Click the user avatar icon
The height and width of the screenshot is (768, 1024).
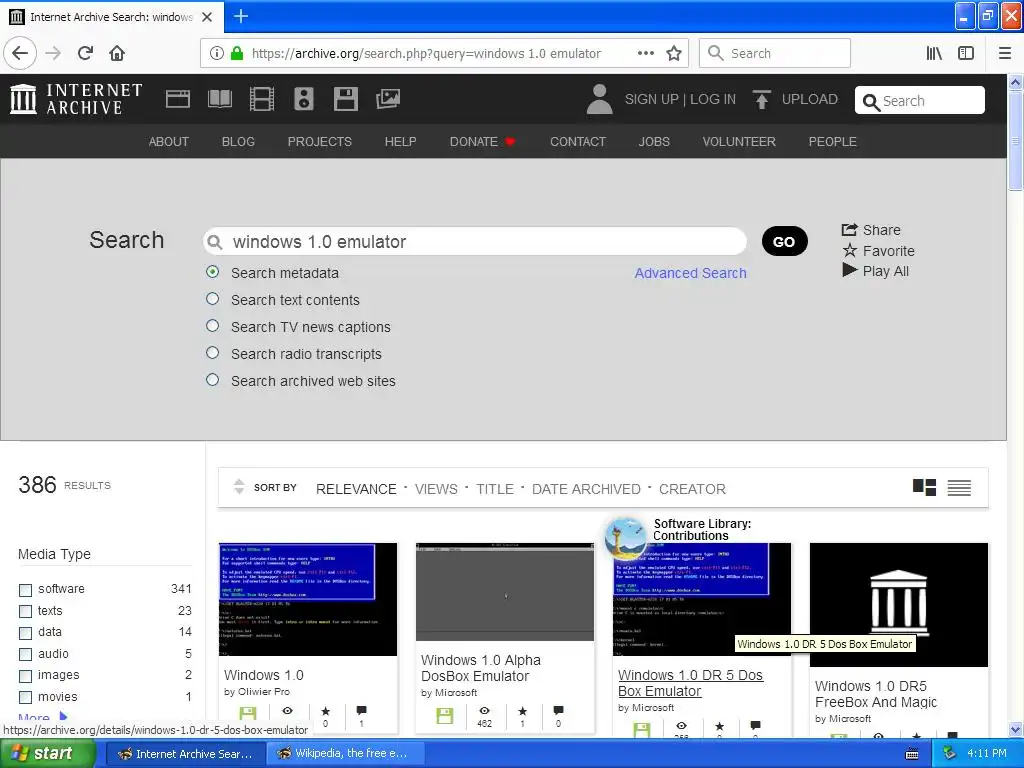point(599,99)
